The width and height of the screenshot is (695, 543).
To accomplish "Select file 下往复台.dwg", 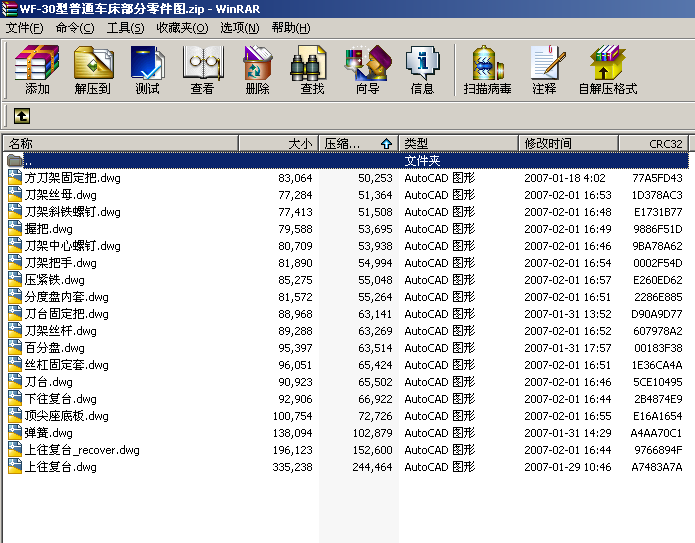I will click(x=60, y=398).
